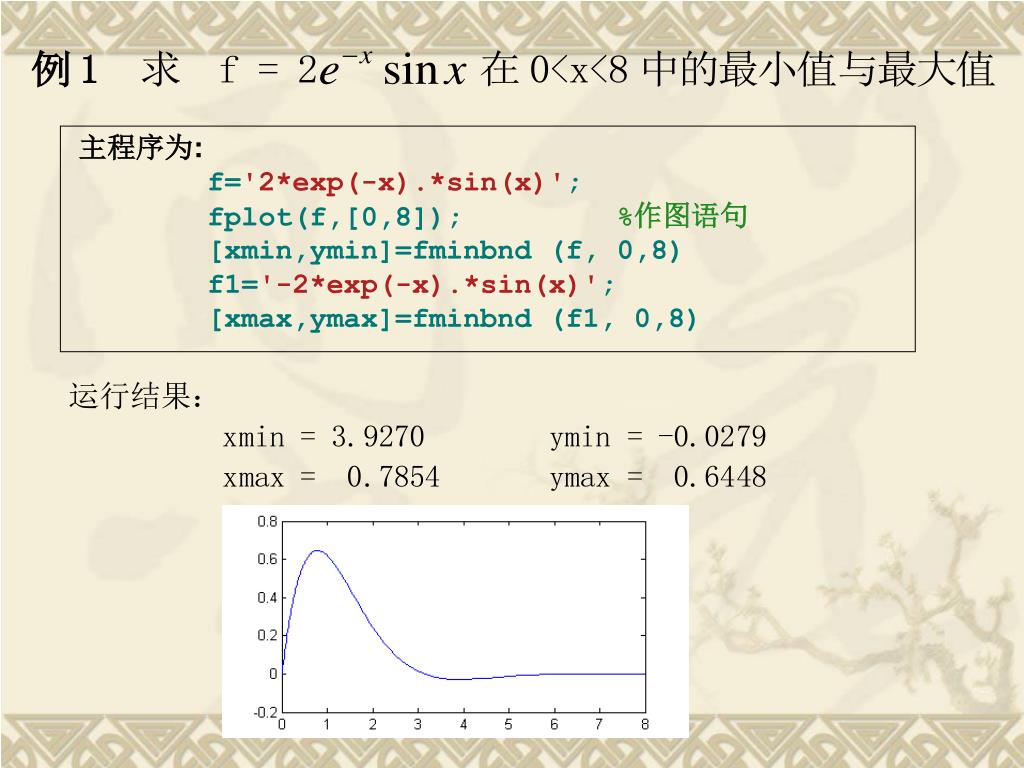Select code line f='2*exp(-x).*sin(x)';

pos(394,182)
